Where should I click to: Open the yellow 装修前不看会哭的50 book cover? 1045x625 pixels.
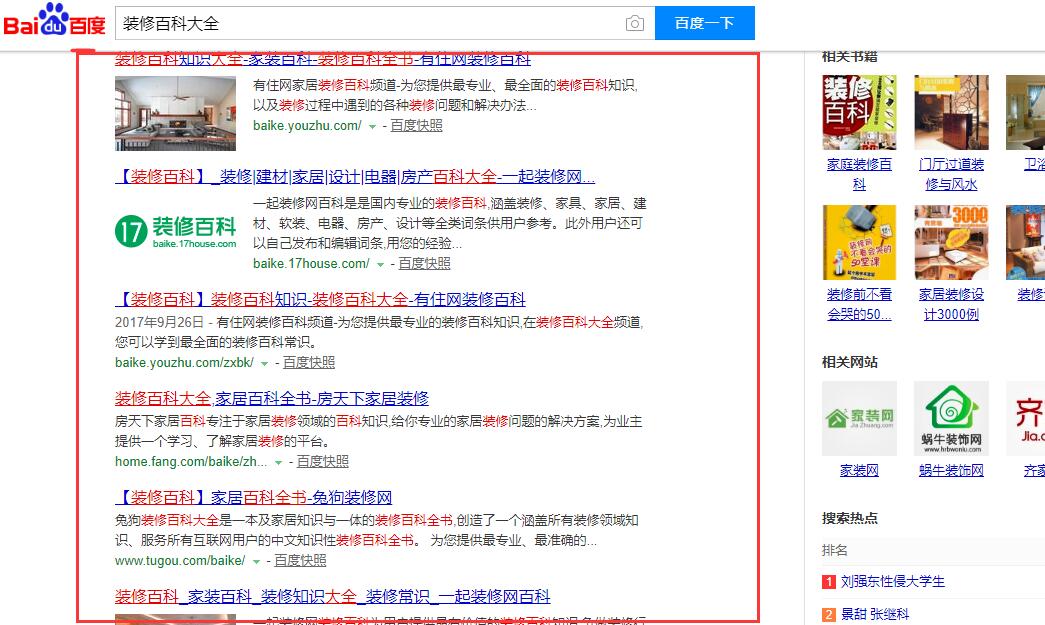point(859,243)
